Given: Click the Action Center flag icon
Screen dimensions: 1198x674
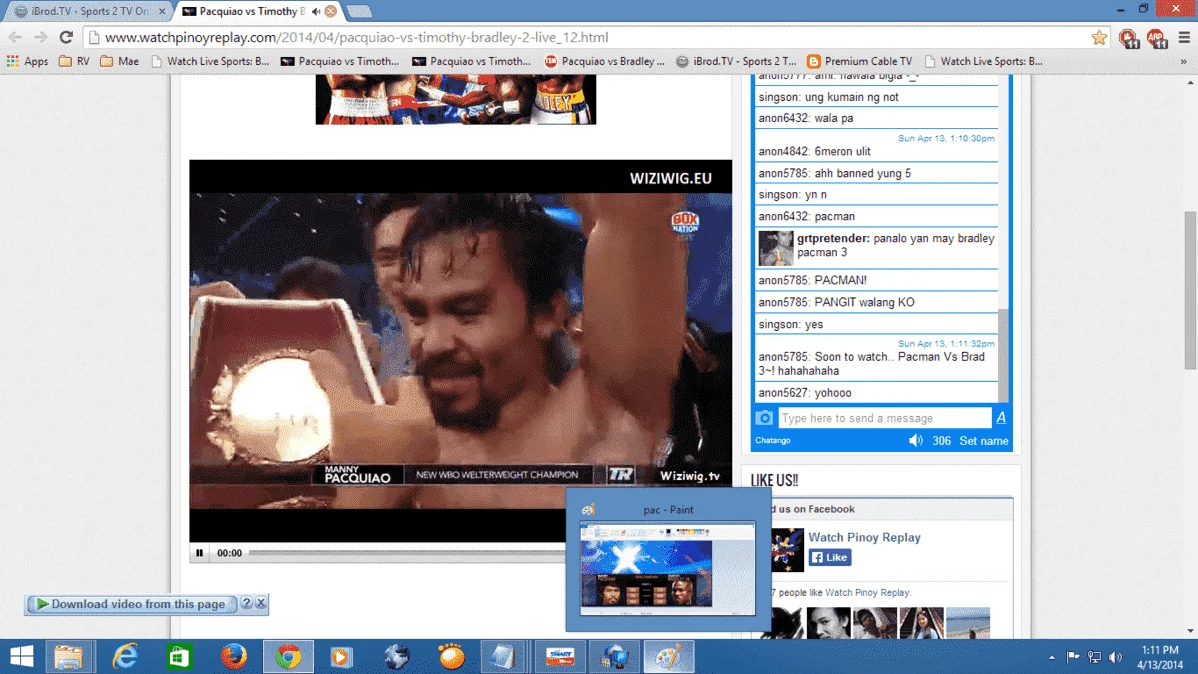Looking at the screenshot, I should (x=1073, y=657).
